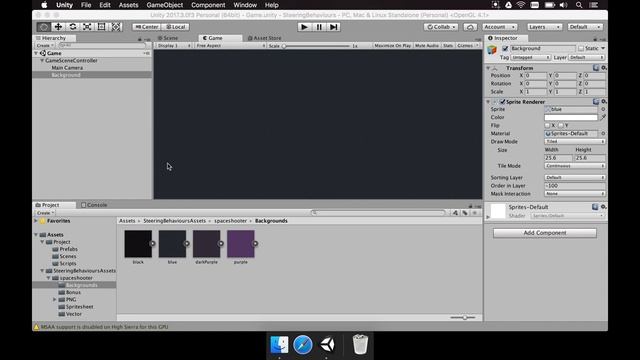Viewport: 640px width, 360px height.
Task: Open Safari from the dock
Action: 303,344
